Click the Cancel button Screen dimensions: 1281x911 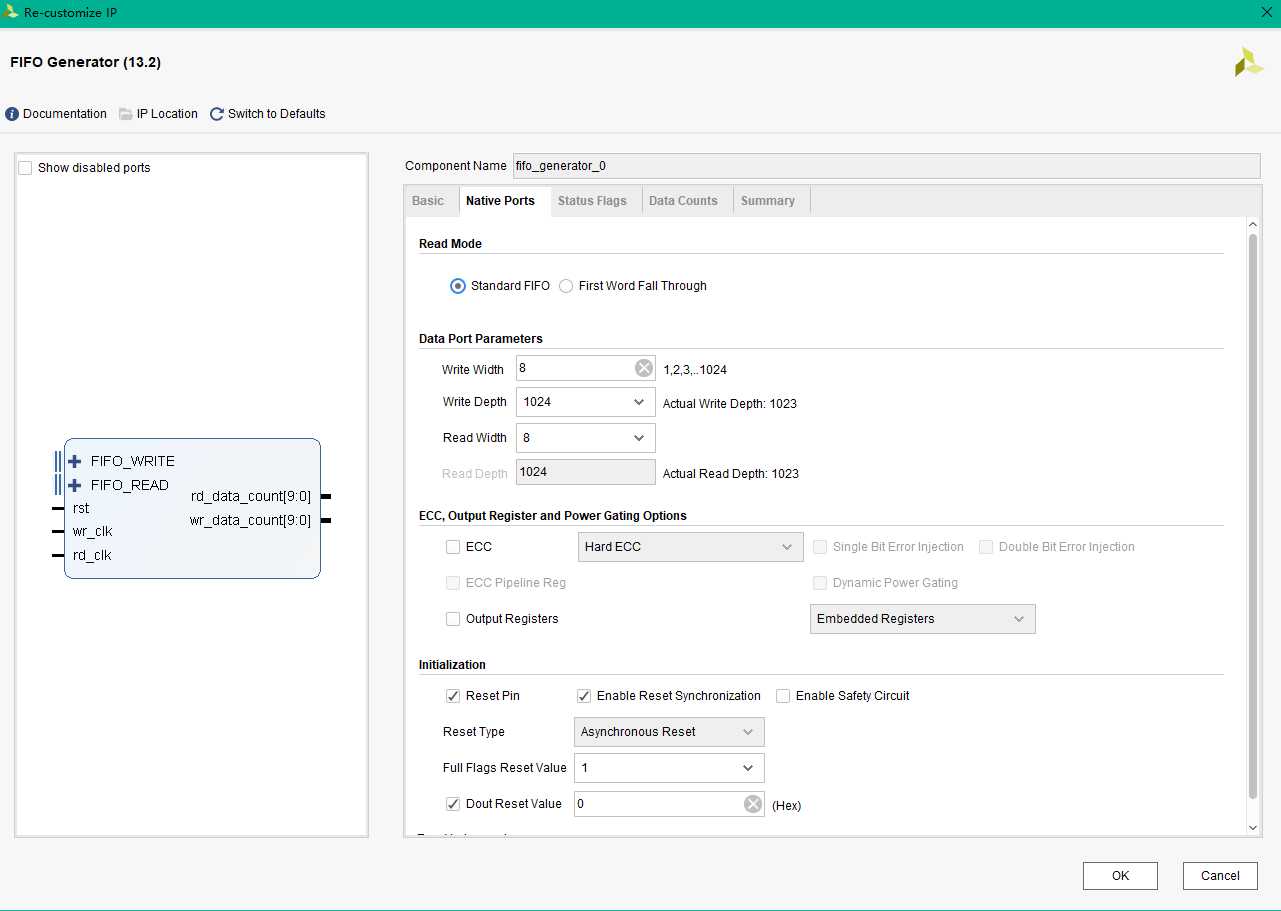tap(1220, 876)
